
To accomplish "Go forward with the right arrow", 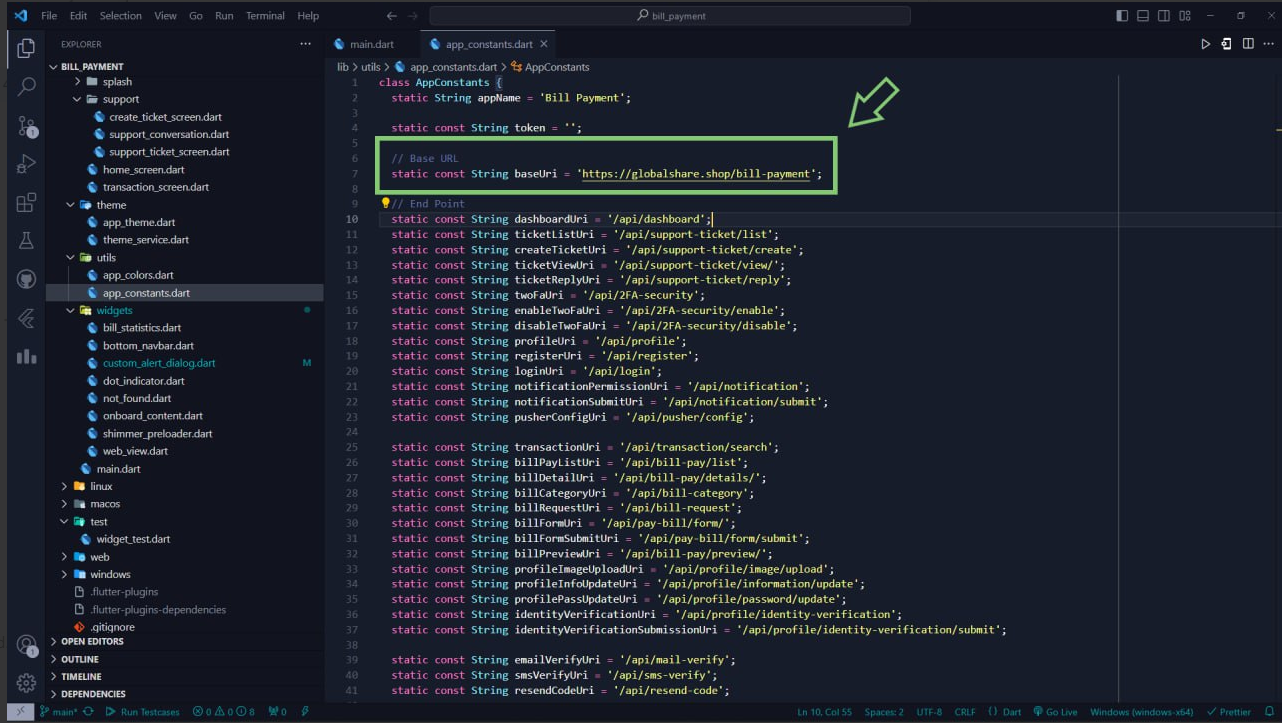I will 415,16.
